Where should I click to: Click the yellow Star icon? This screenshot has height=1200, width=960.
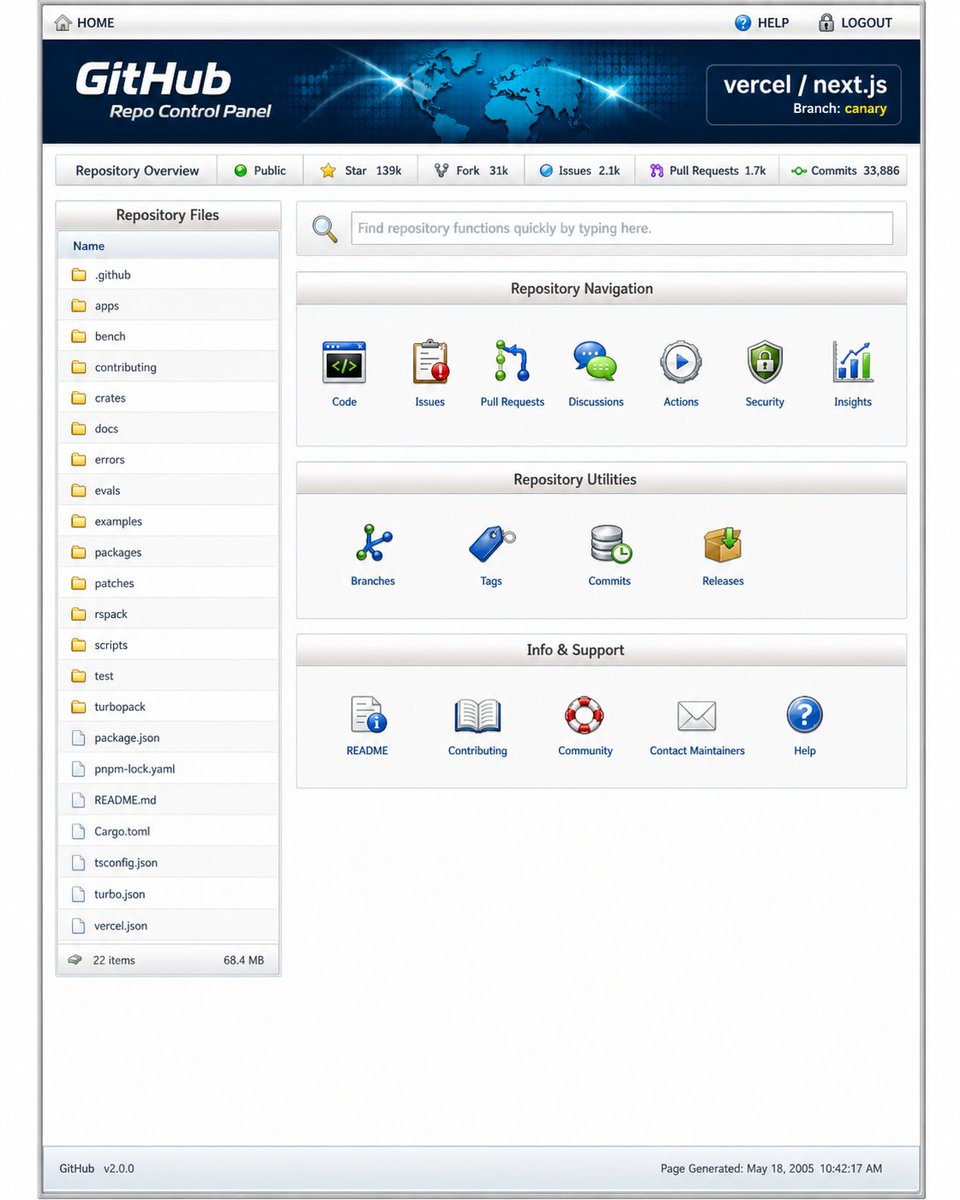[328, 171]
